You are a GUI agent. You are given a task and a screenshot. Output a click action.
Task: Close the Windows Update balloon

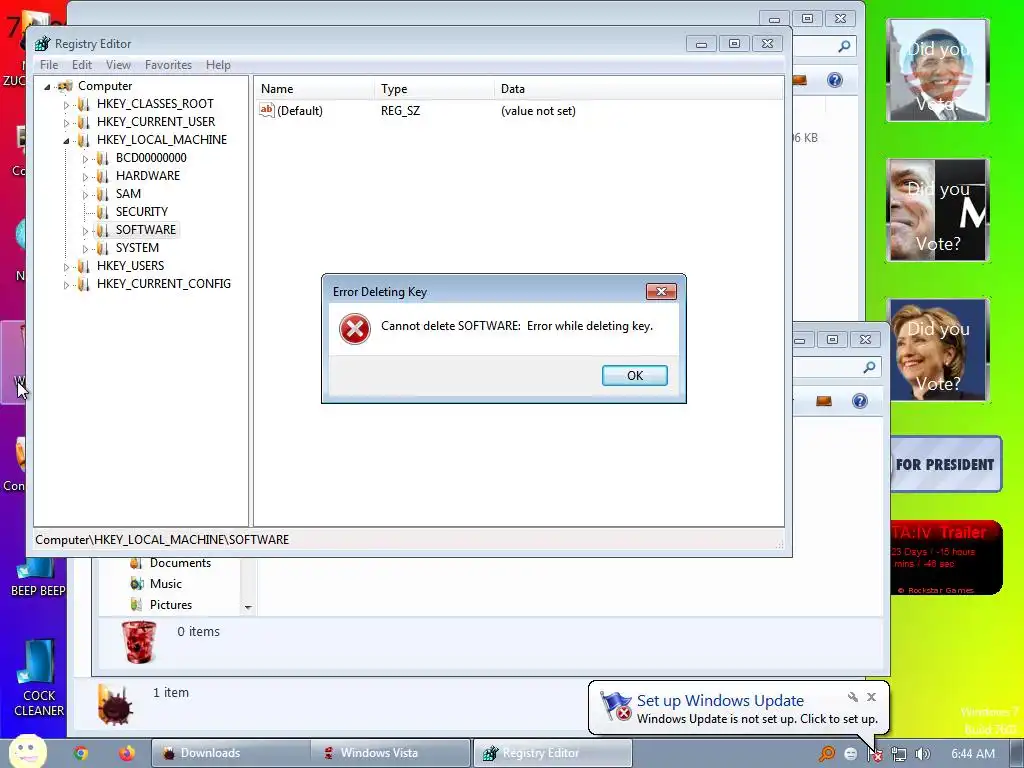point(871,697)
